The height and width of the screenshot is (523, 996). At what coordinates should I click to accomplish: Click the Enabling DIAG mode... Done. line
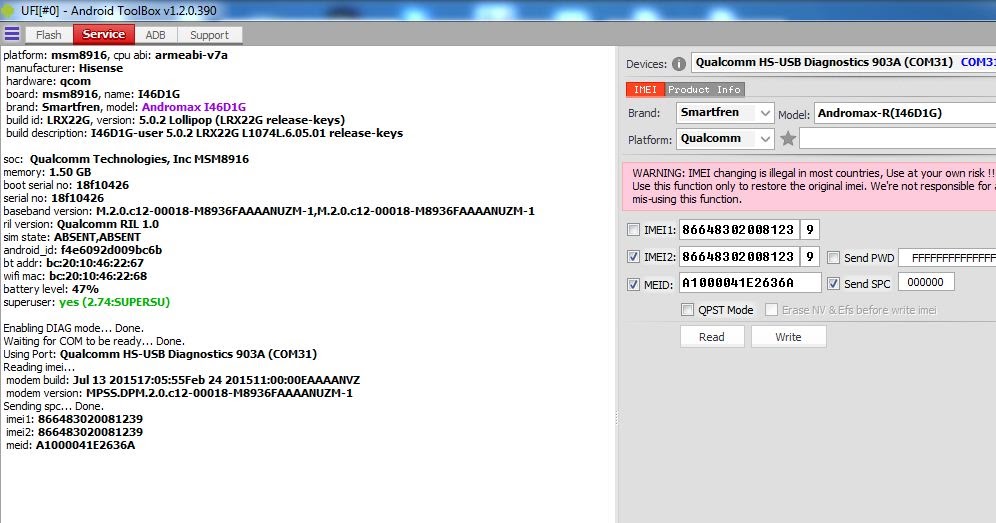74,328
